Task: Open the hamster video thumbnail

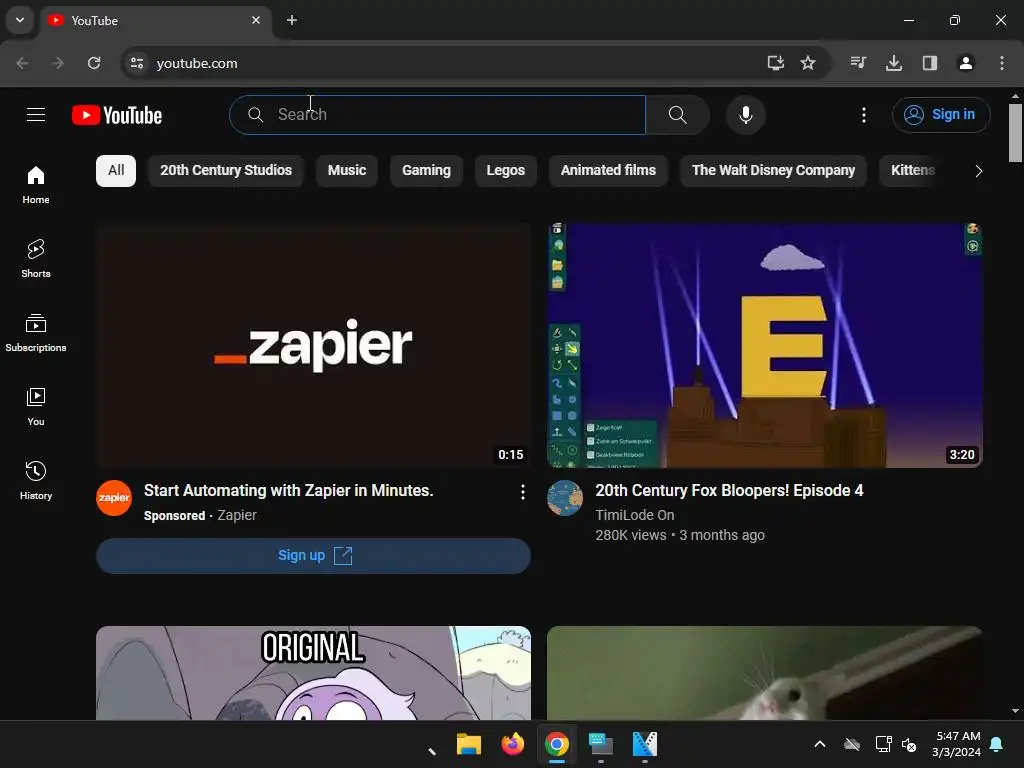Action: [x=765, y=673]
